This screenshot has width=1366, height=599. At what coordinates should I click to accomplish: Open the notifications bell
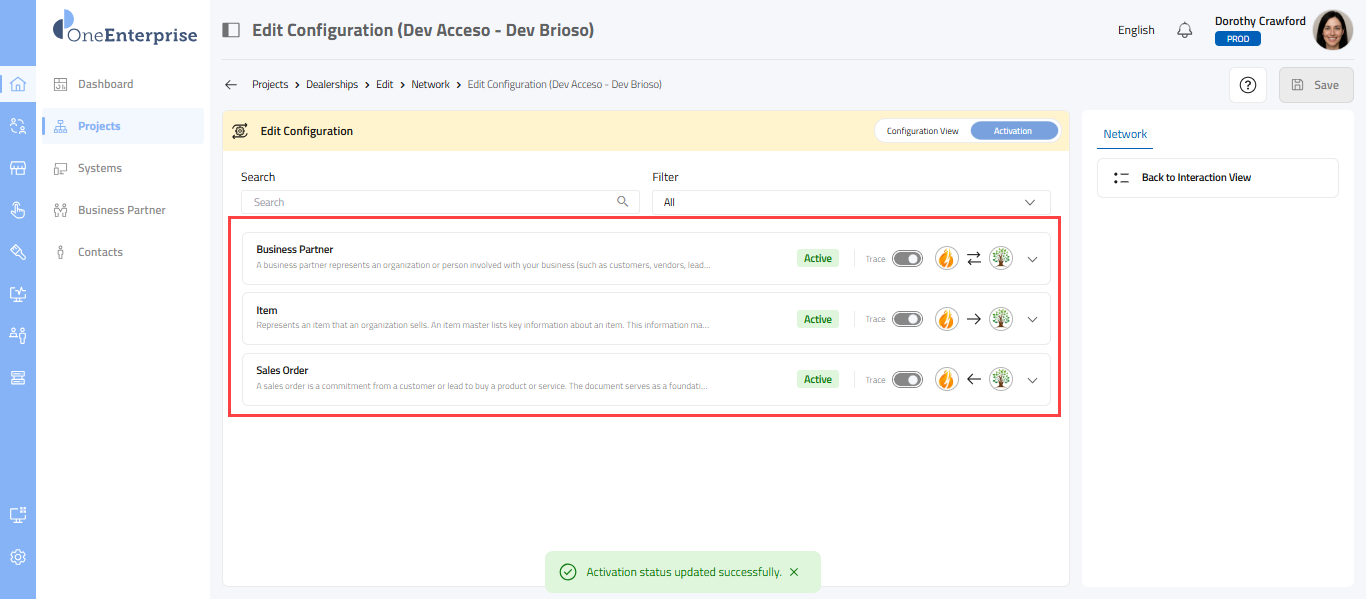click(1185, 30)
